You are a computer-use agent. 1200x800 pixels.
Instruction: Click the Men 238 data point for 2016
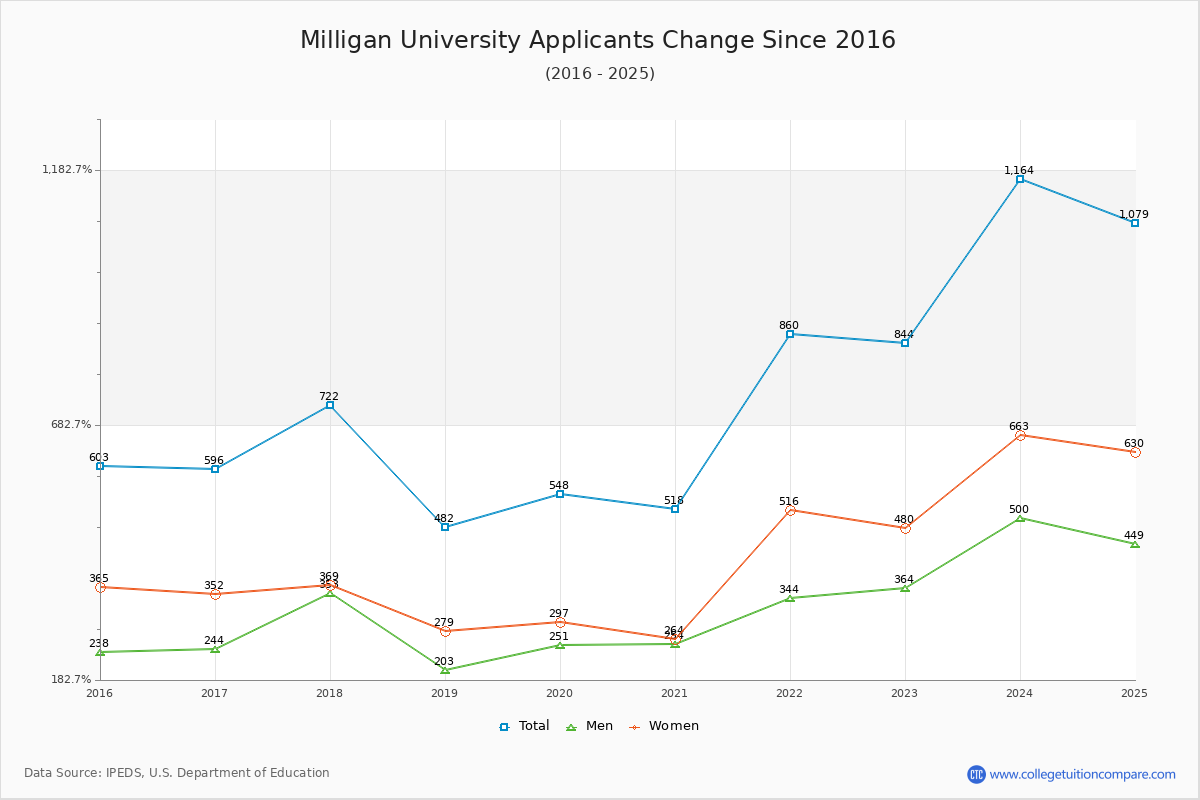click(x=100, y=652)
